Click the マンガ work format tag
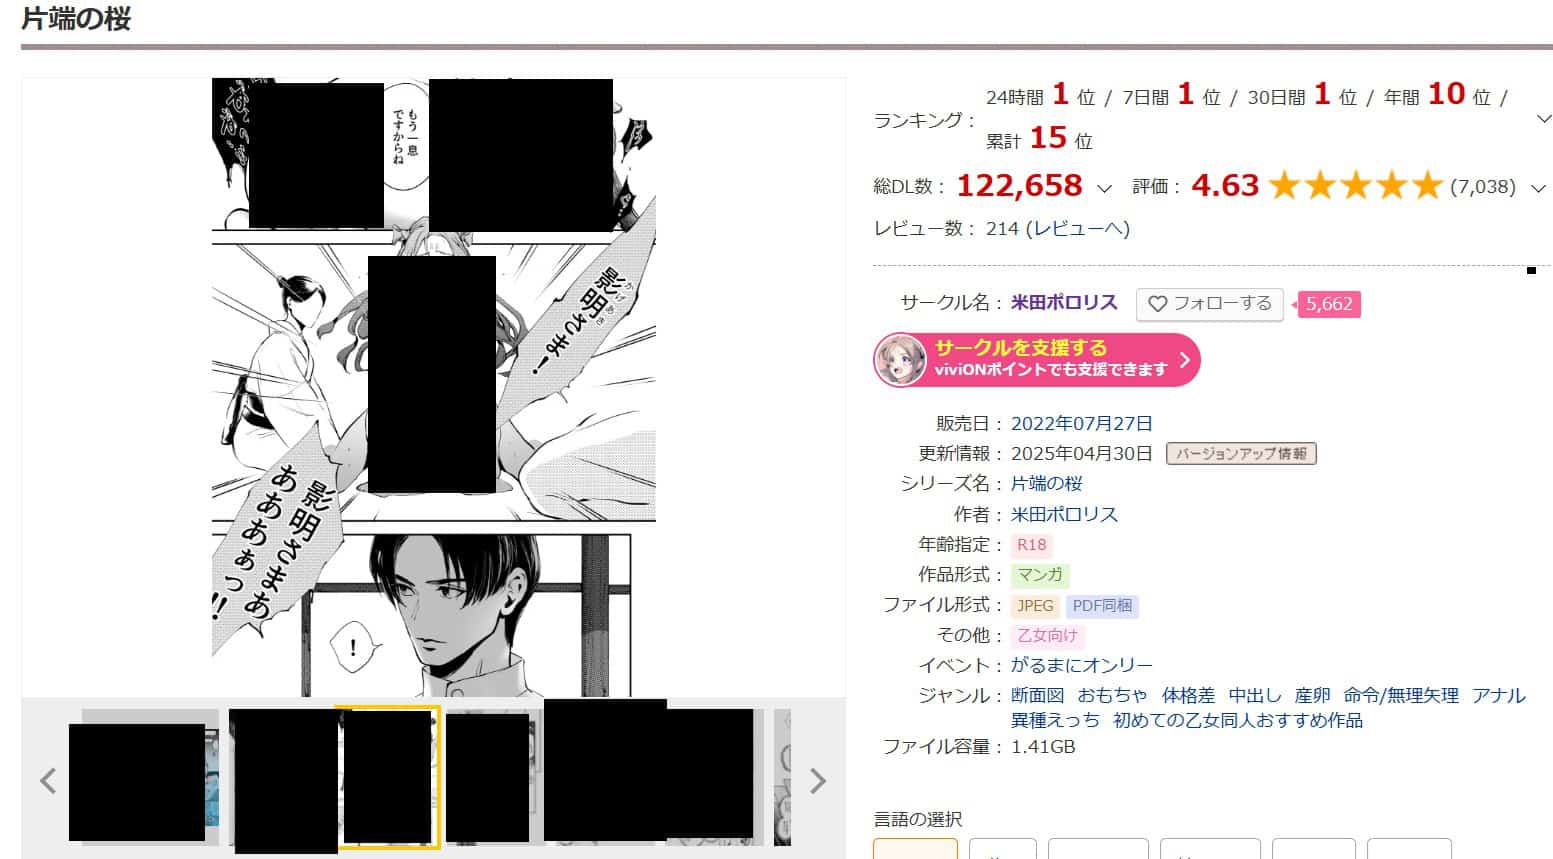This screenshot has height=859, width=1553. click(x=1040, y=575)
